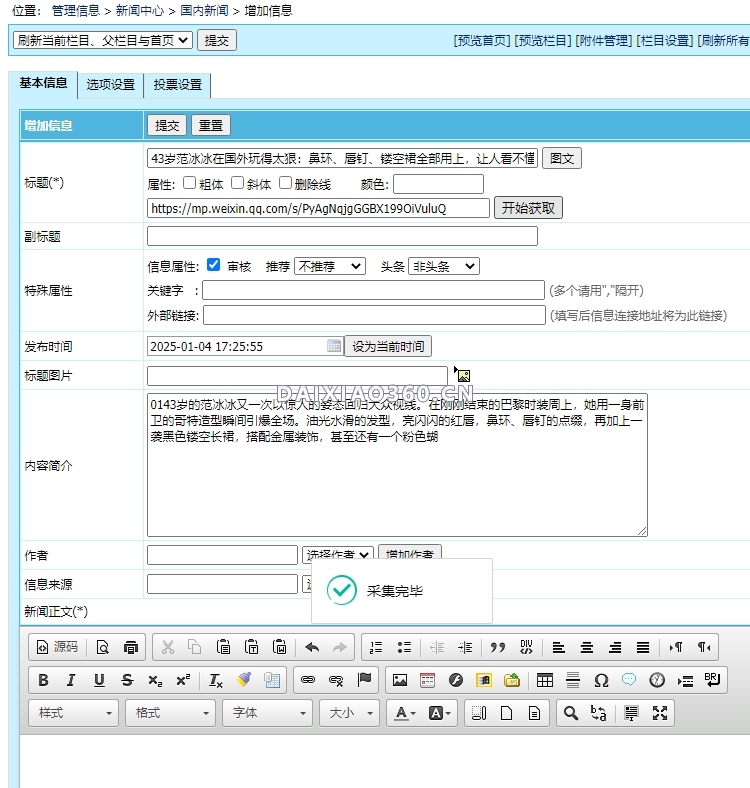Toggle bold in the editor toolbar

pos(43,680)
